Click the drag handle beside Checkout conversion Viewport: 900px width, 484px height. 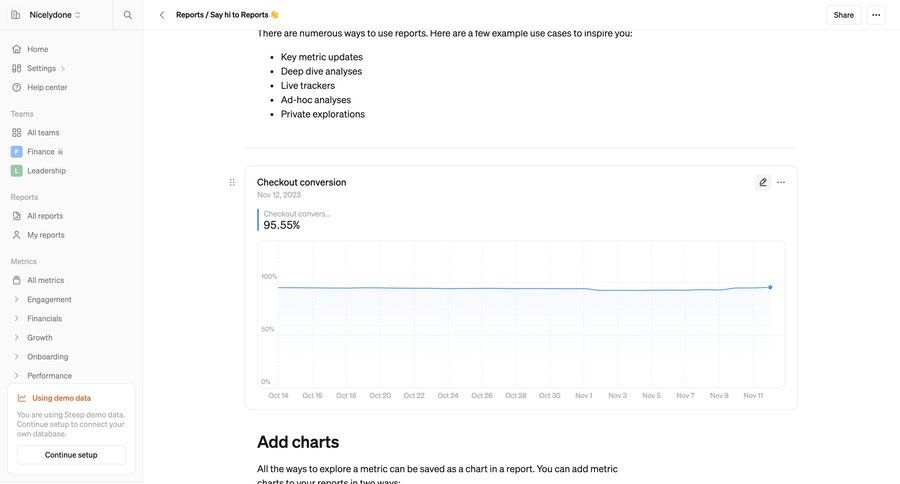[232, 183]
